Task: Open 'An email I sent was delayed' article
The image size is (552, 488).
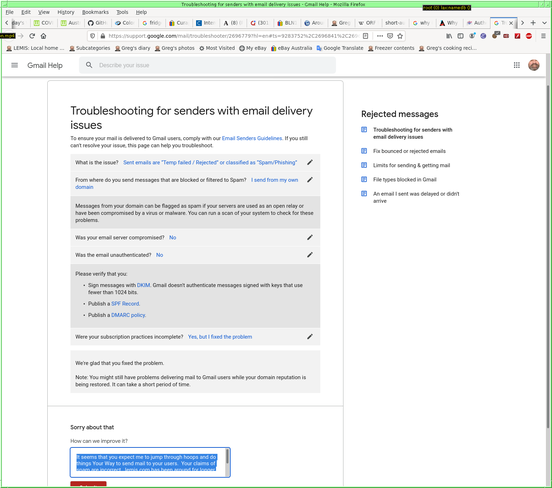Action: tap(416, 197)
